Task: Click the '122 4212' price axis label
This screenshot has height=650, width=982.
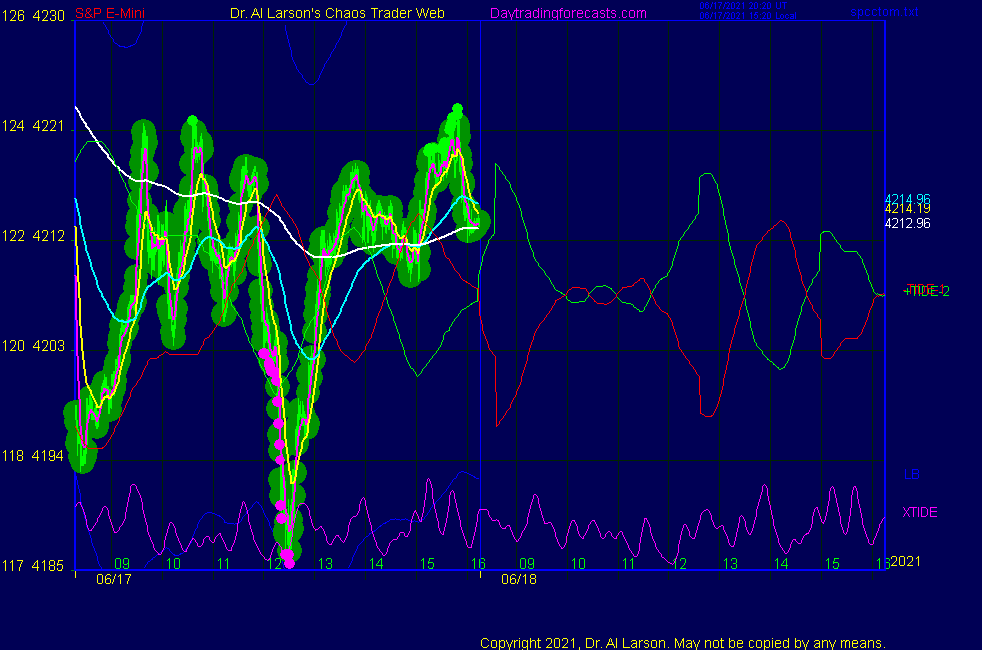Action: (x=33, y=236)
